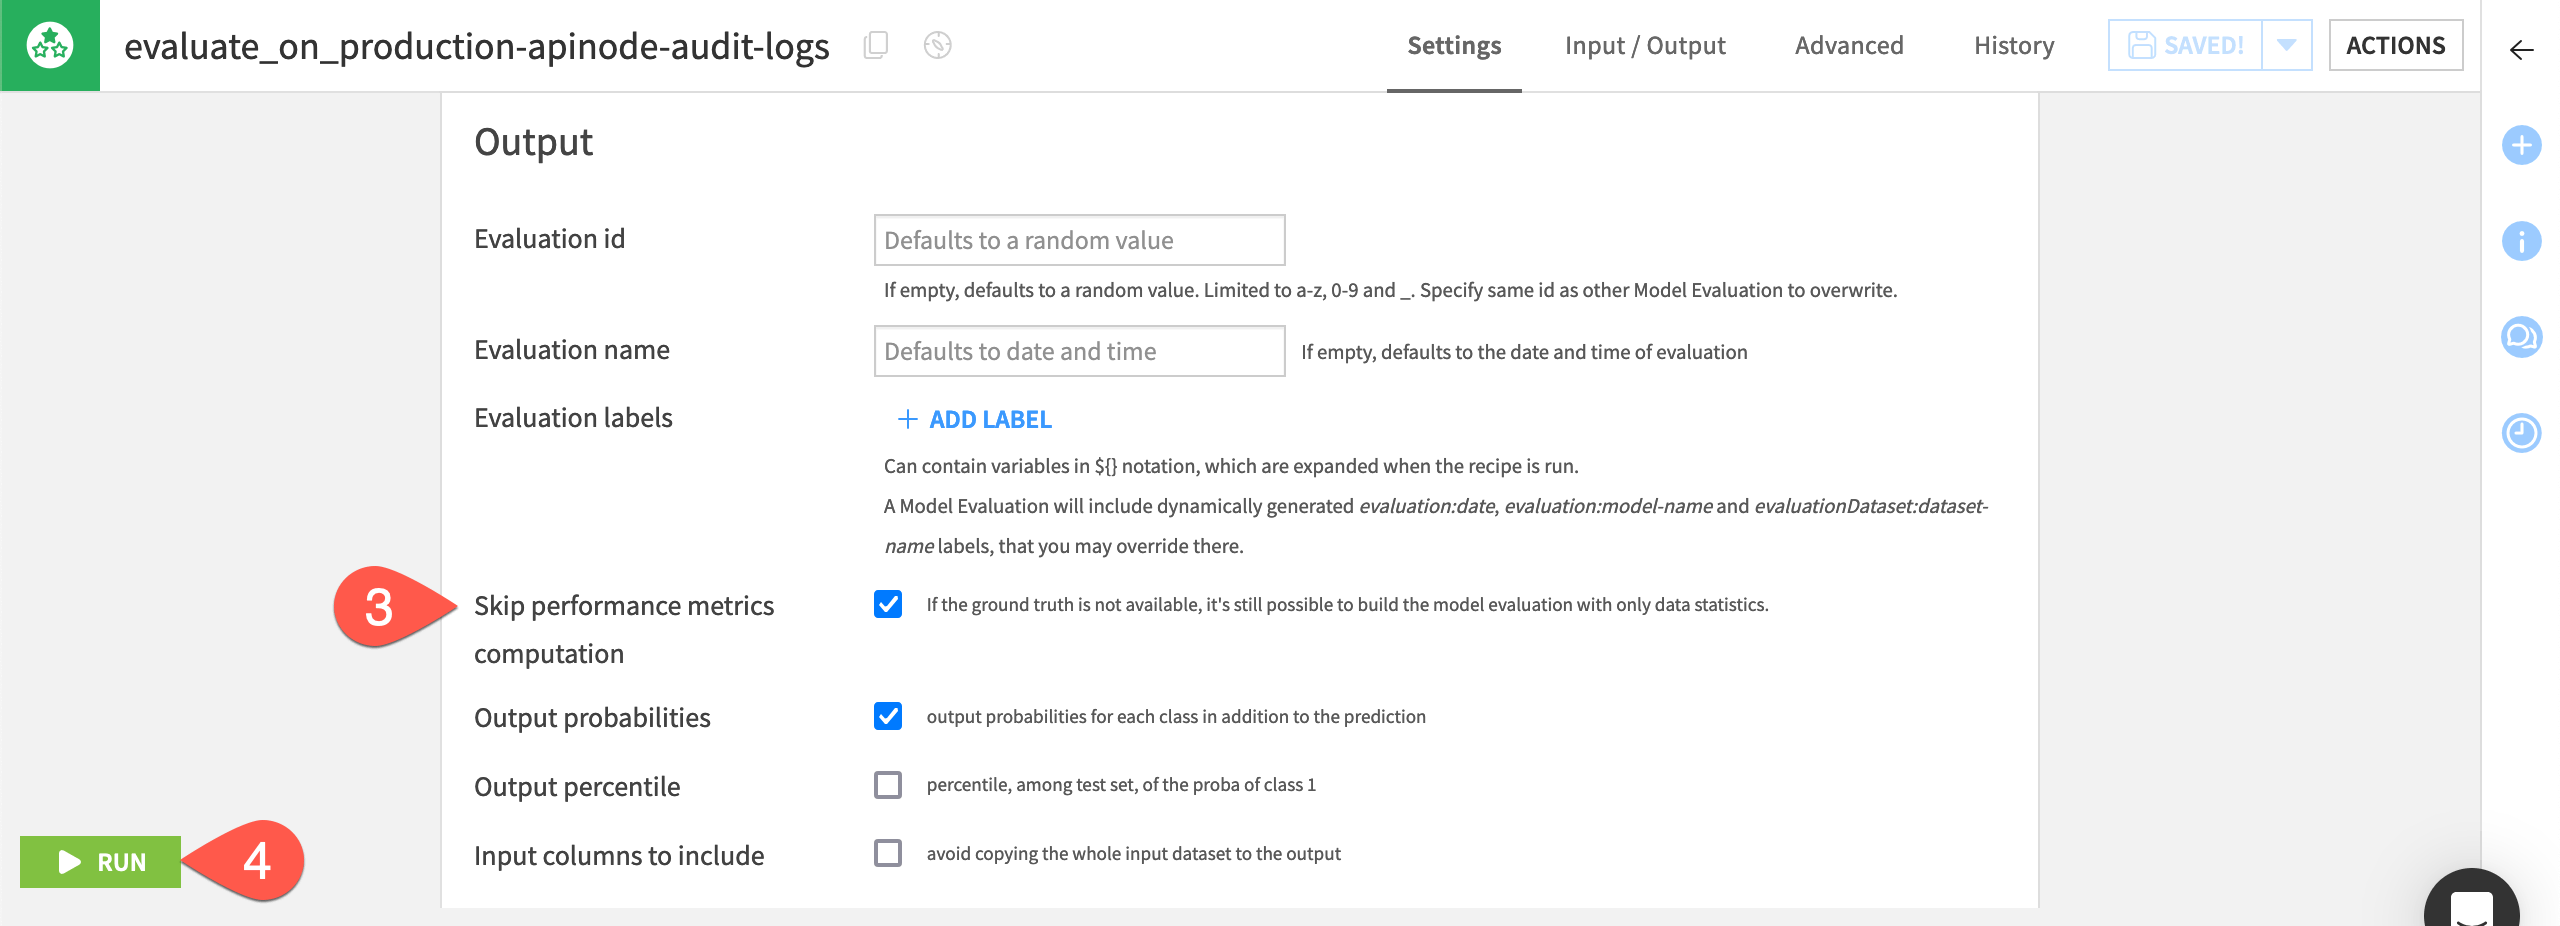
Task: Open the ACTIONS menu
Action: (2397, 45)
